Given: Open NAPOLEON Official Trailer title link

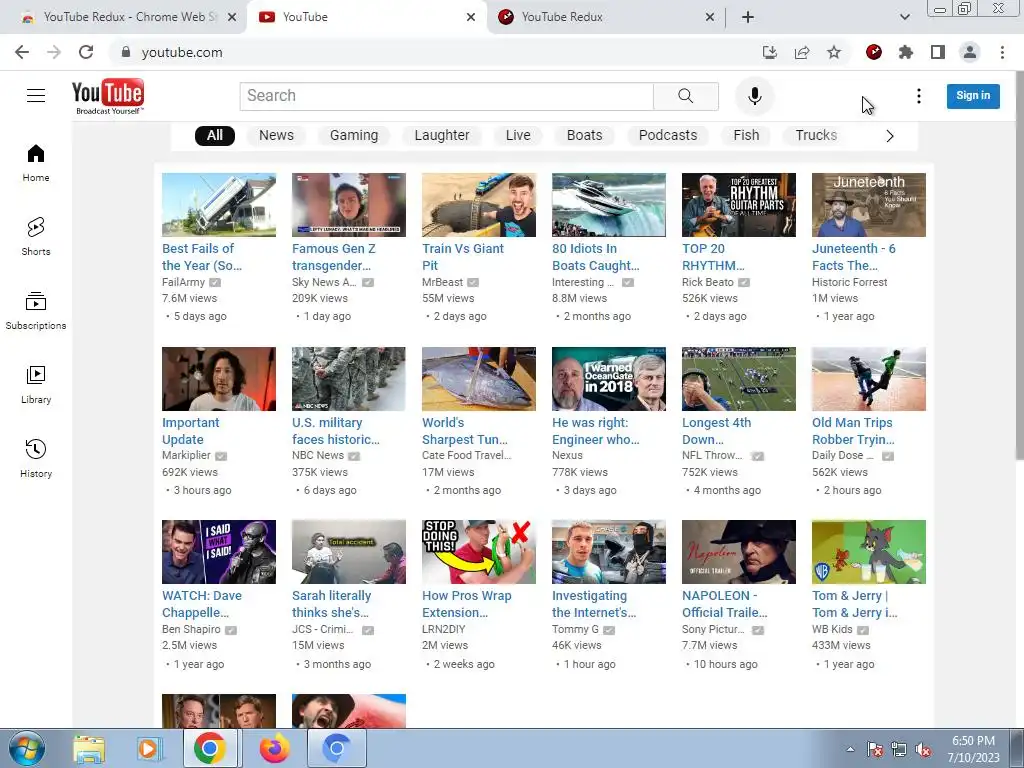Looking at the screenshot, I should pos(725,604).
